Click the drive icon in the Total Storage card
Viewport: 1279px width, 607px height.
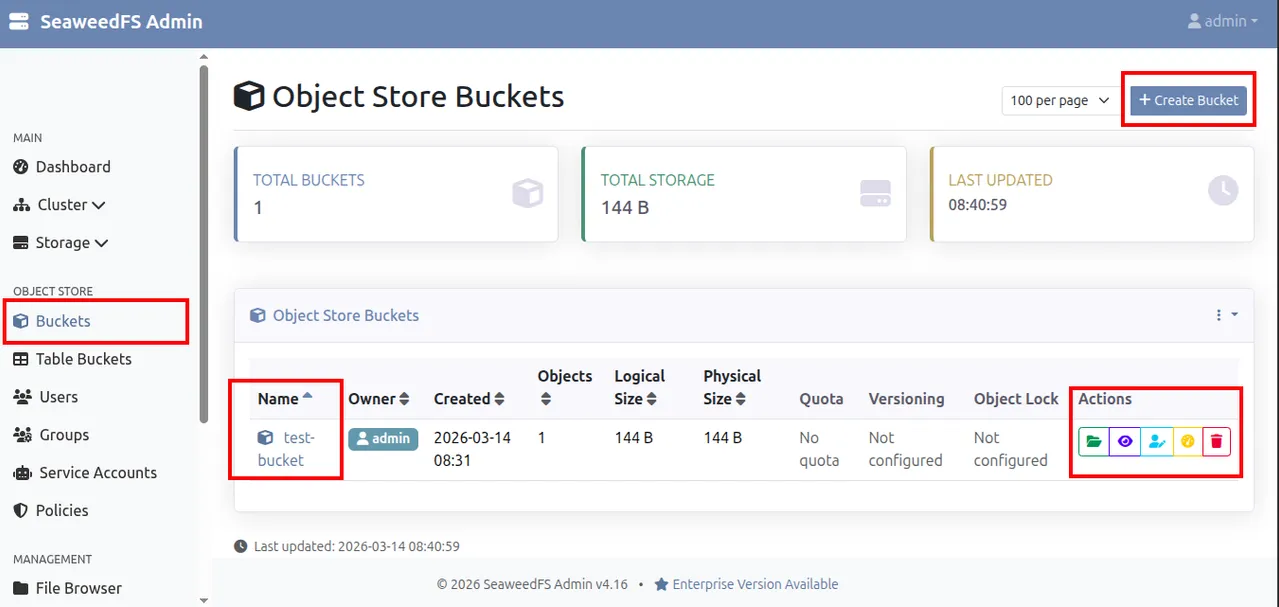point(875,193)
